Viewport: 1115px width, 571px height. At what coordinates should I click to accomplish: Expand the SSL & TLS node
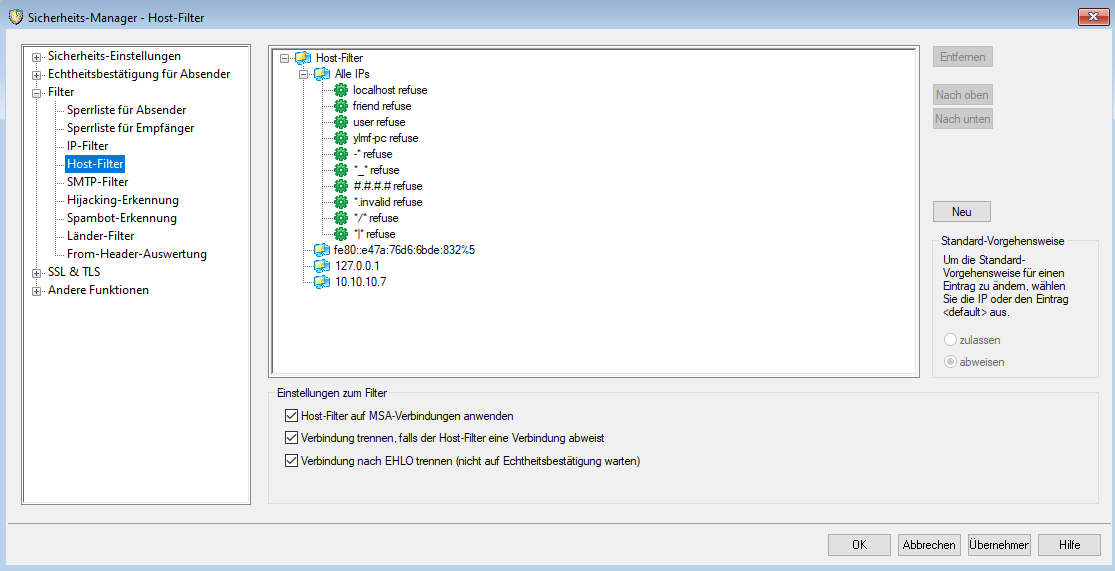pos(37,273)
